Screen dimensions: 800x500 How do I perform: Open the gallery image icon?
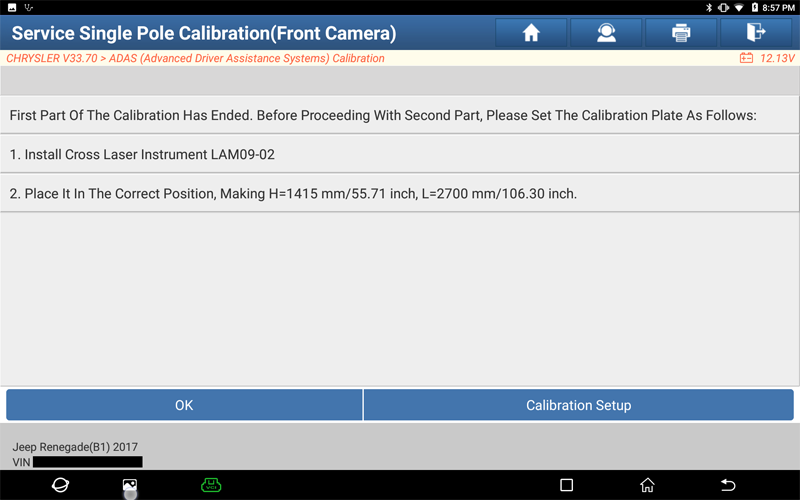130,485
